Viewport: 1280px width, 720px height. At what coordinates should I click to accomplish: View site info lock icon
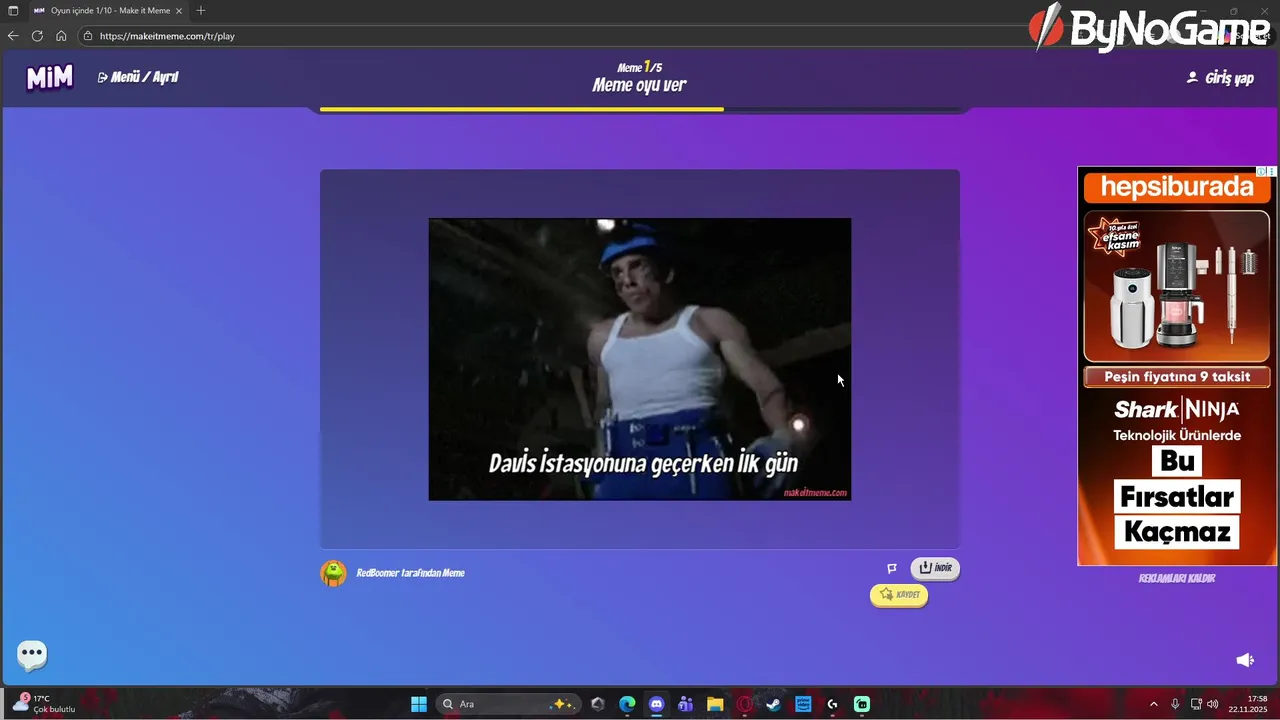coord(88,36)
